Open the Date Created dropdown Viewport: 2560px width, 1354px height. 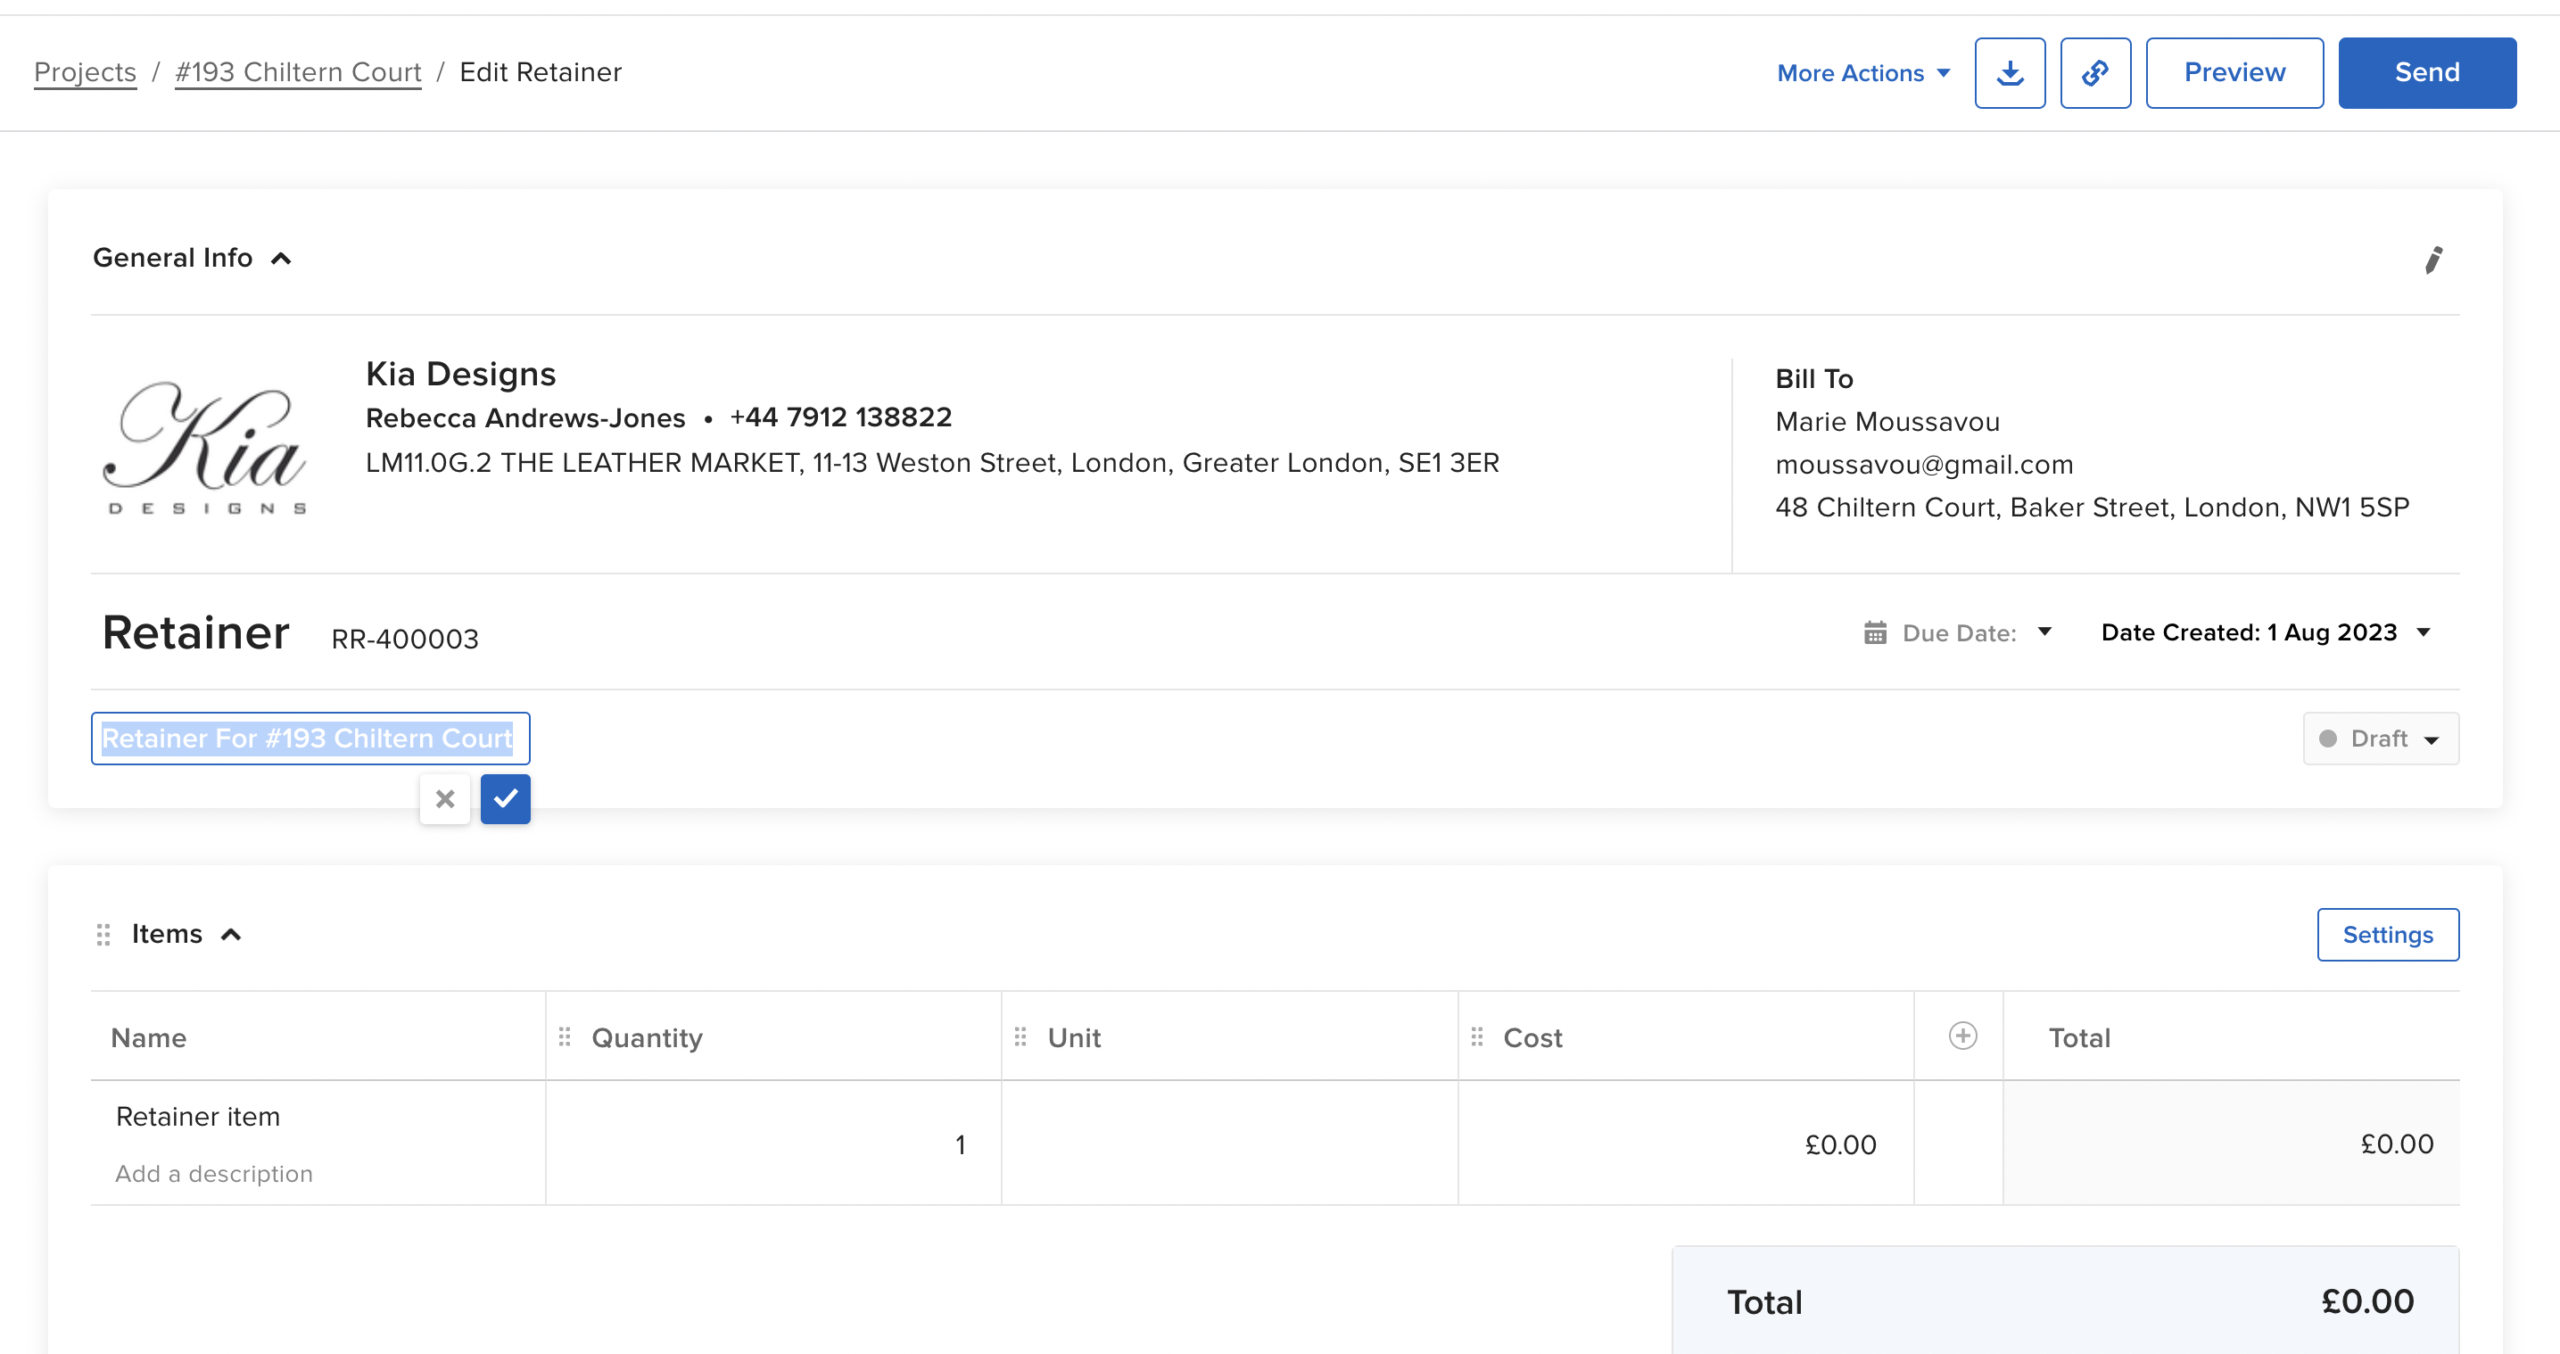(2265, 633)
